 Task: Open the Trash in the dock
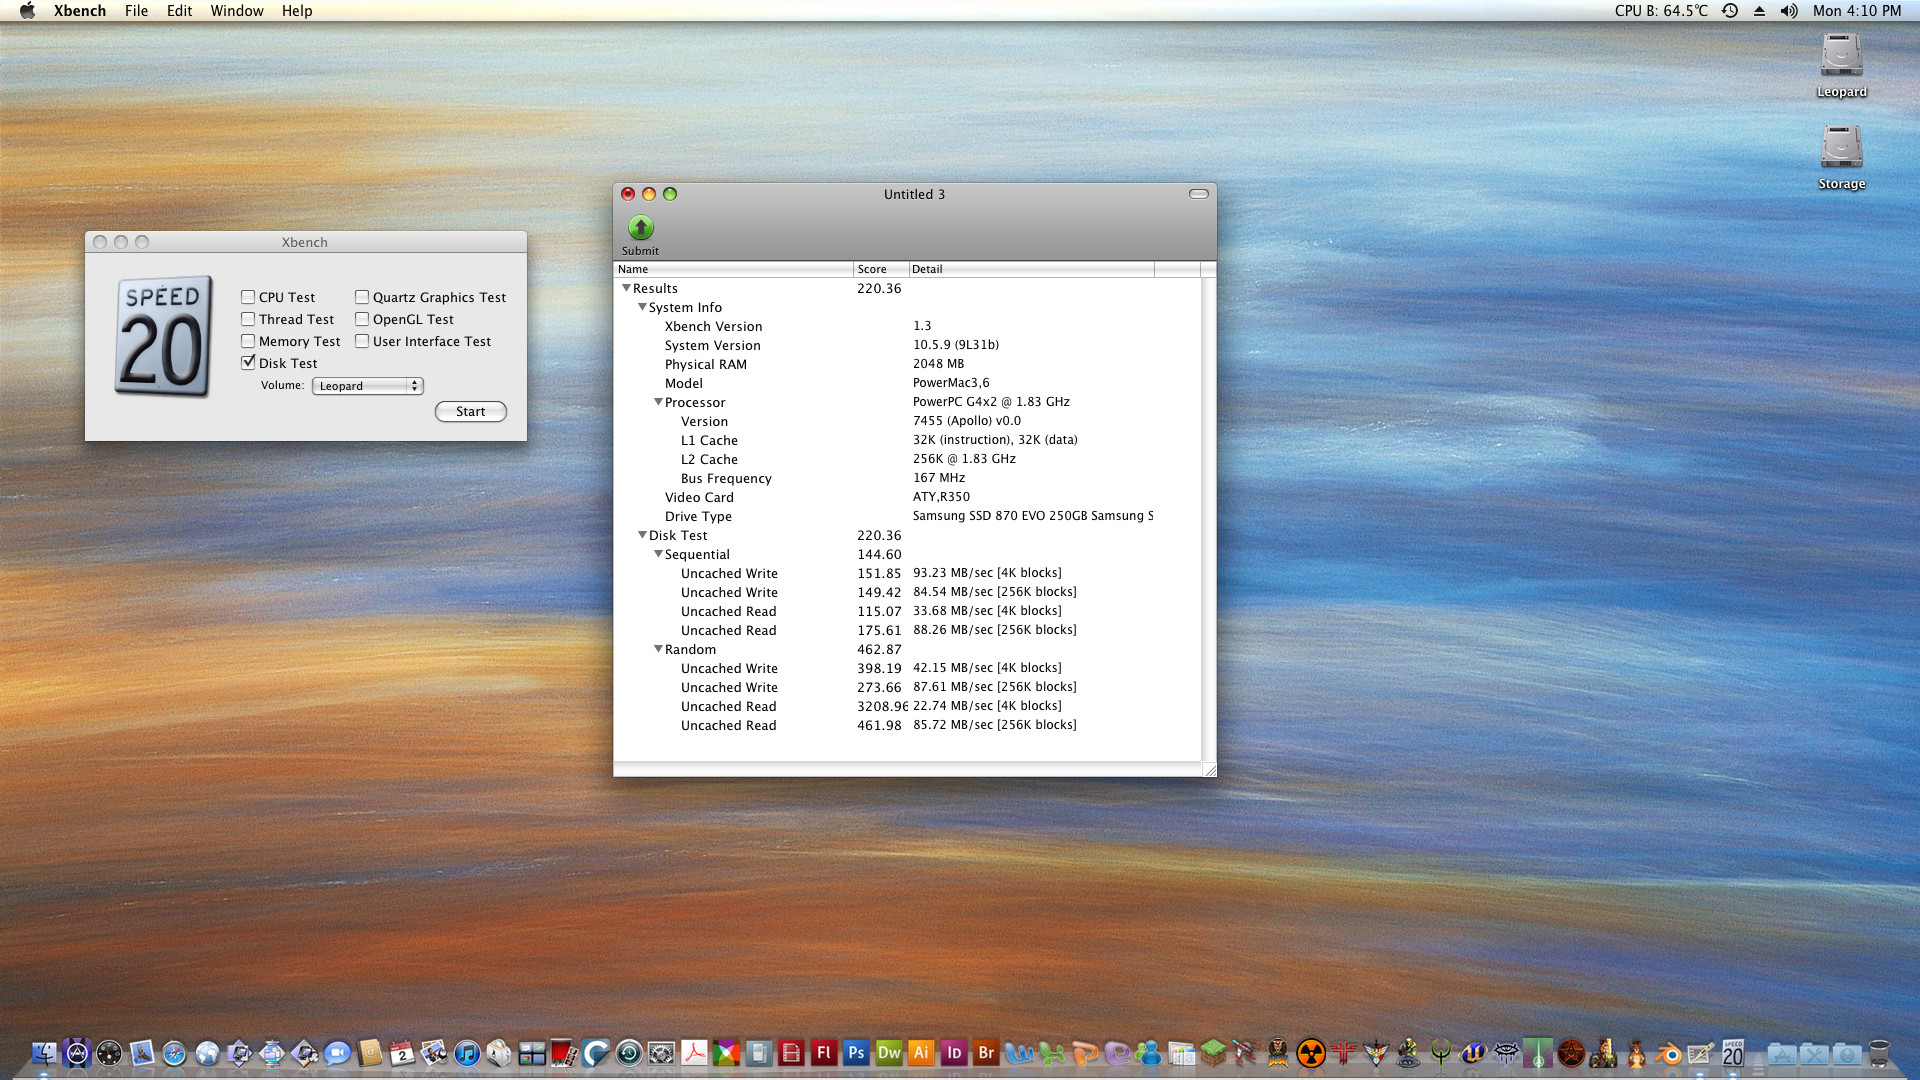(1879, 1053)
